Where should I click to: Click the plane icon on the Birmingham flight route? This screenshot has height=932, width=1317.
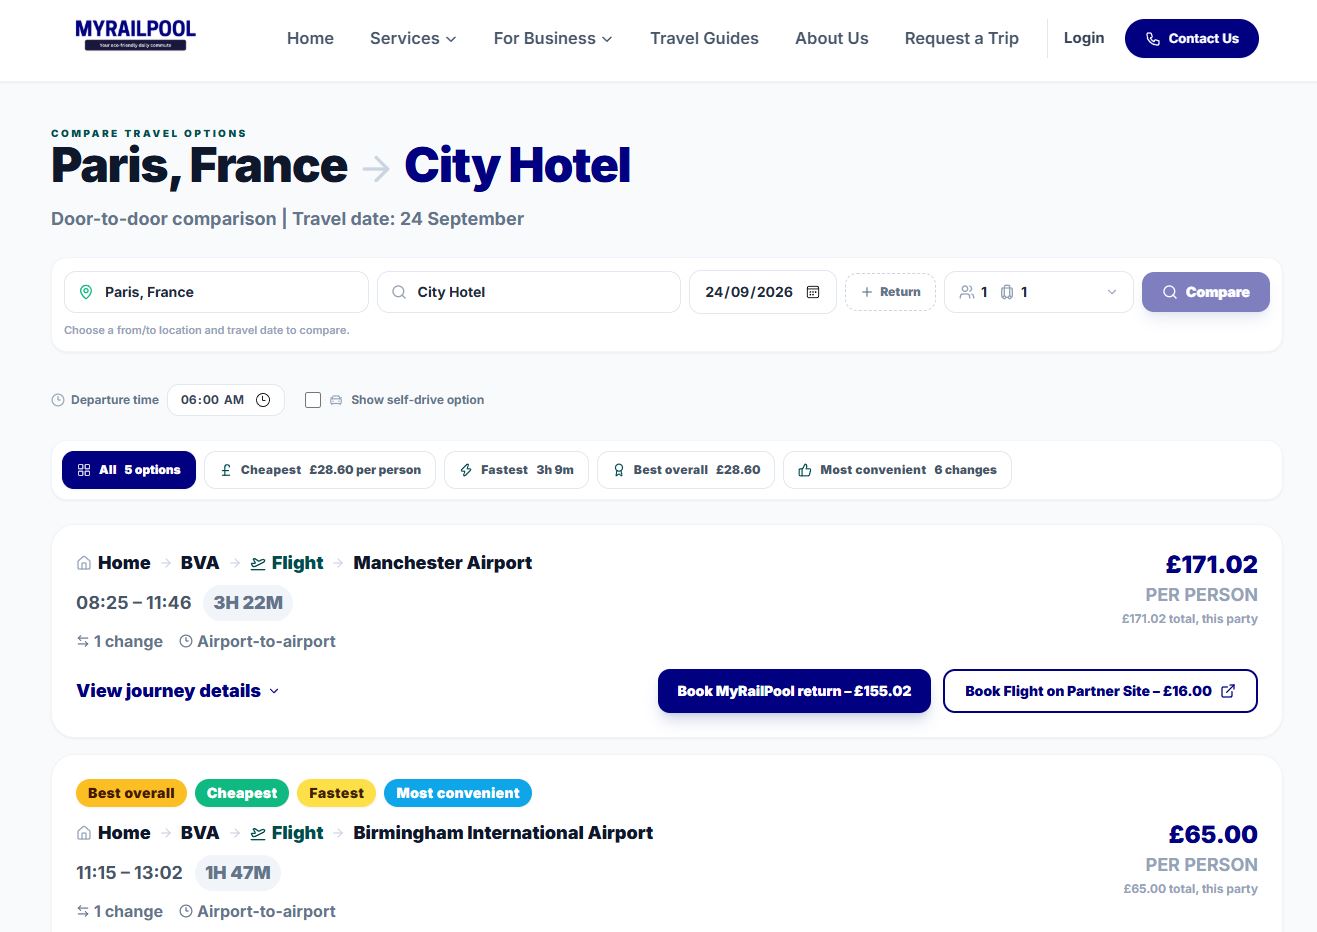258,833
